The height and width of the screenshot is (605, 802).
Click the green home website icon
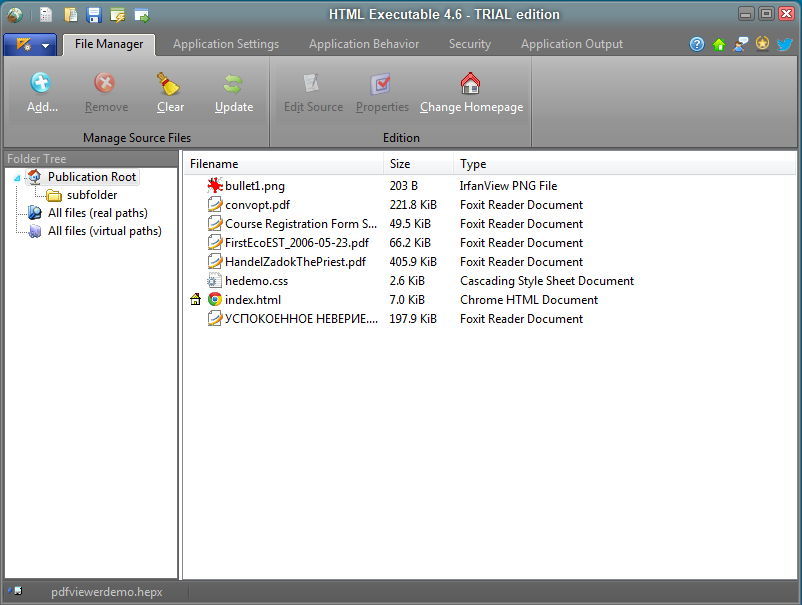[719, 44]
